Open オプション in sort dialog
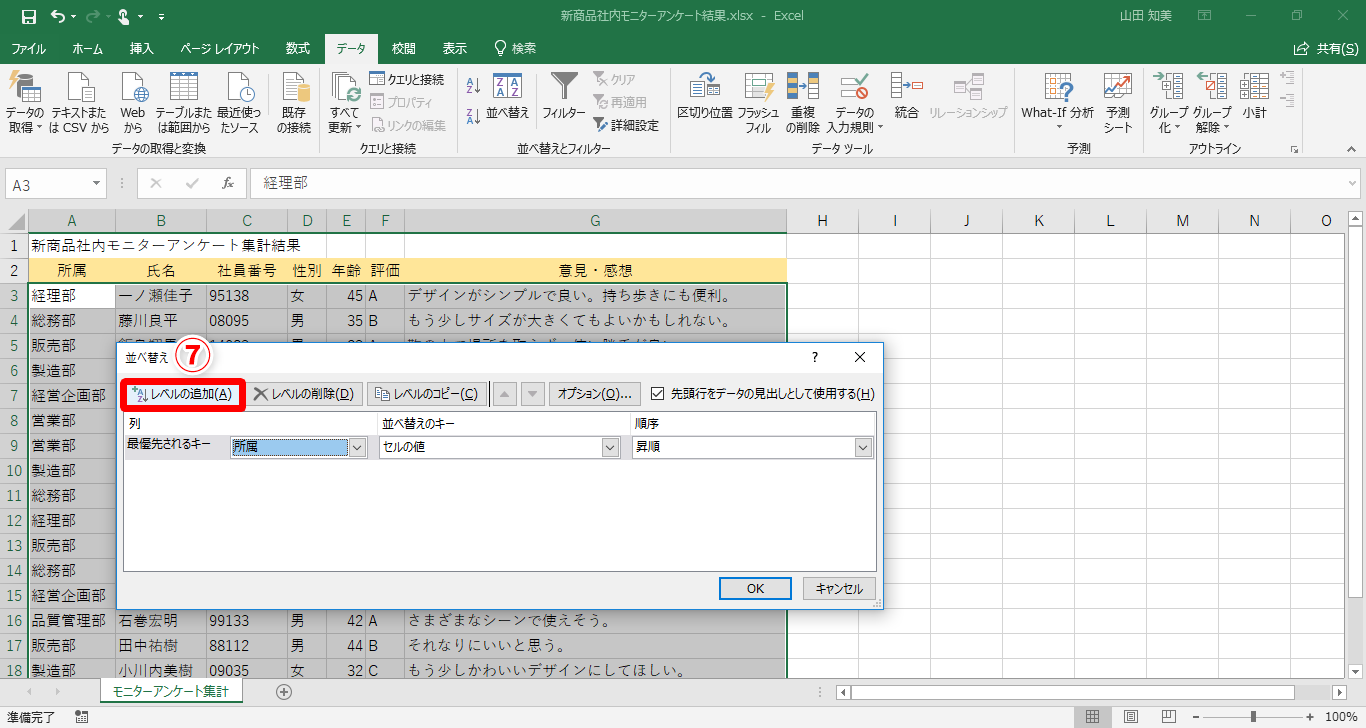Image resolution: width=1366 pixels, height=728 pixels. [x=594, y=394]
